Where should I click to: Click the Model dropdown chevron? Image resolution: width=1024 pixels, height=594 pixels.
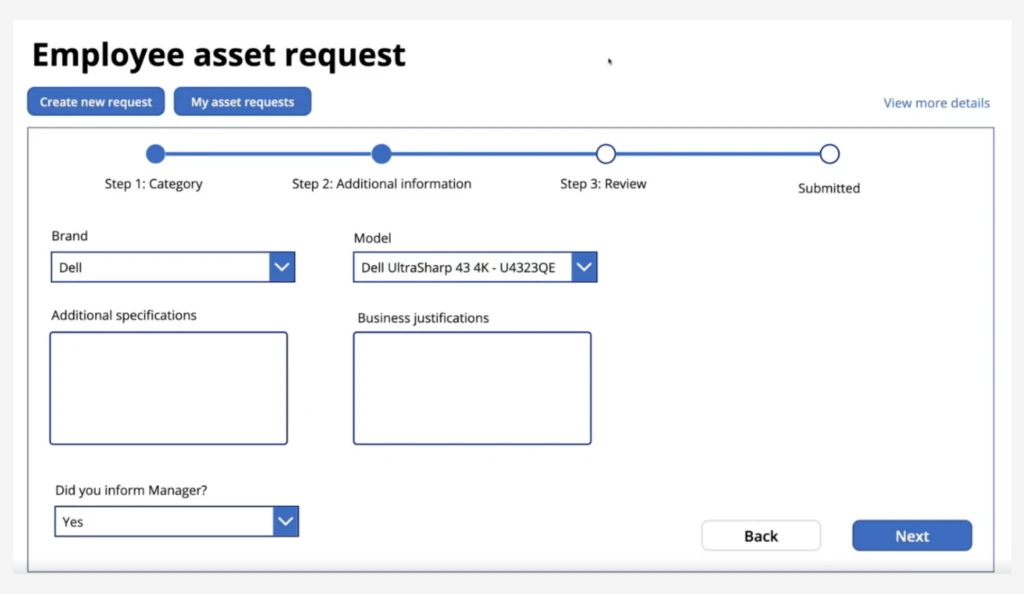click(x=584, y=267)
